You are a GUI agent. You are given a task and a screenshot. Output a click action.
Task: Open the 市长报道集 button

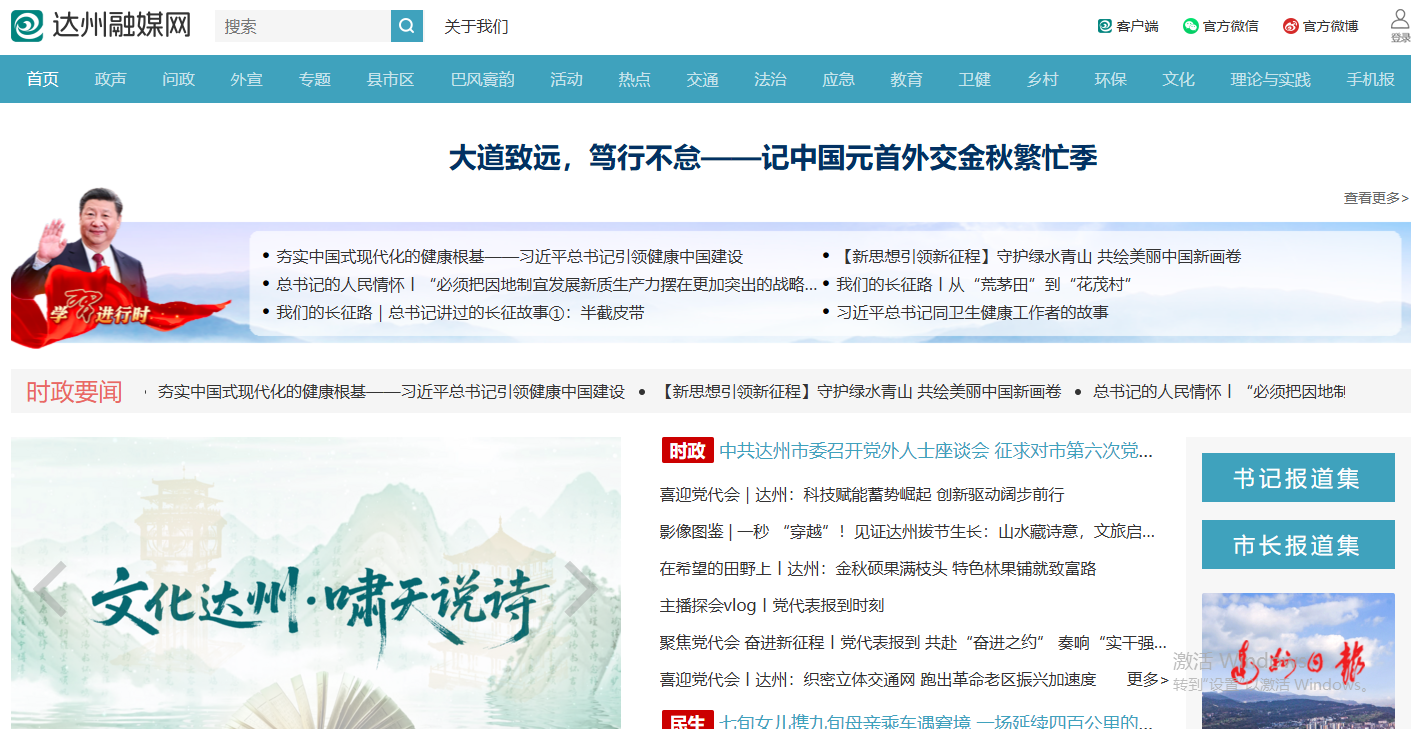(1298, 545)
